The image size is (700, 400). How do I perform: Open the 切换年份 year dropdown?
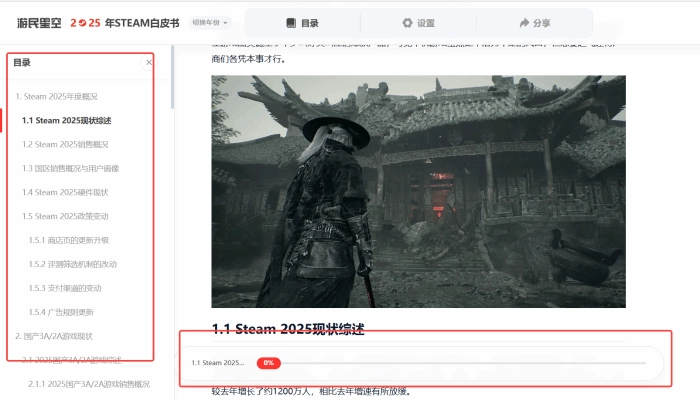pos(210,22)
